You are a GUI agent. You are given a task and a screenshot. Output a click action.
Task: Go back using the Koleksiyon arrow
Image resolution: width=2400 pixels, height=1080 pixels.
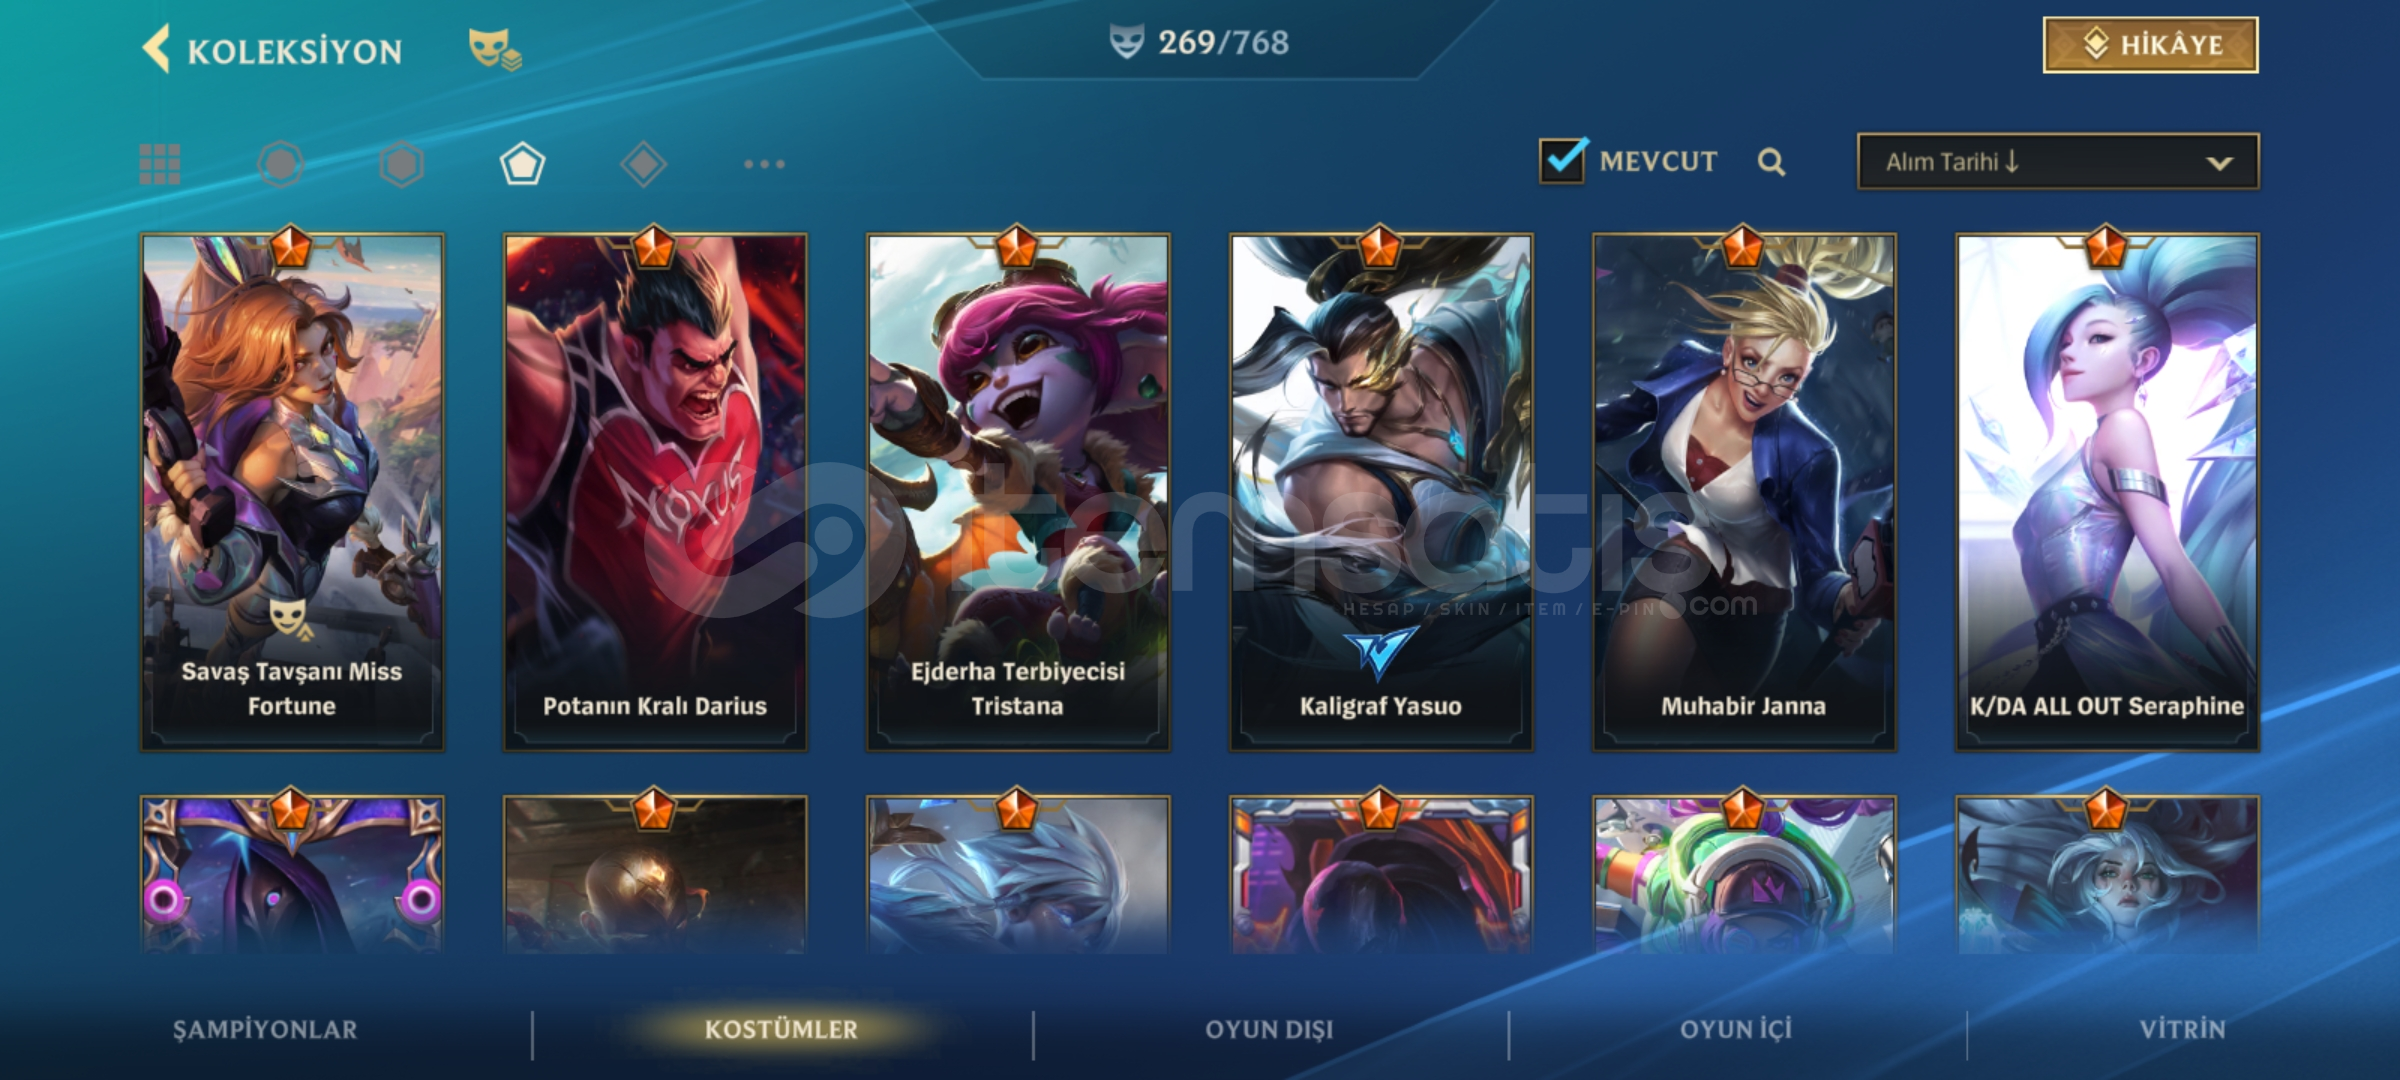[156, 49]
